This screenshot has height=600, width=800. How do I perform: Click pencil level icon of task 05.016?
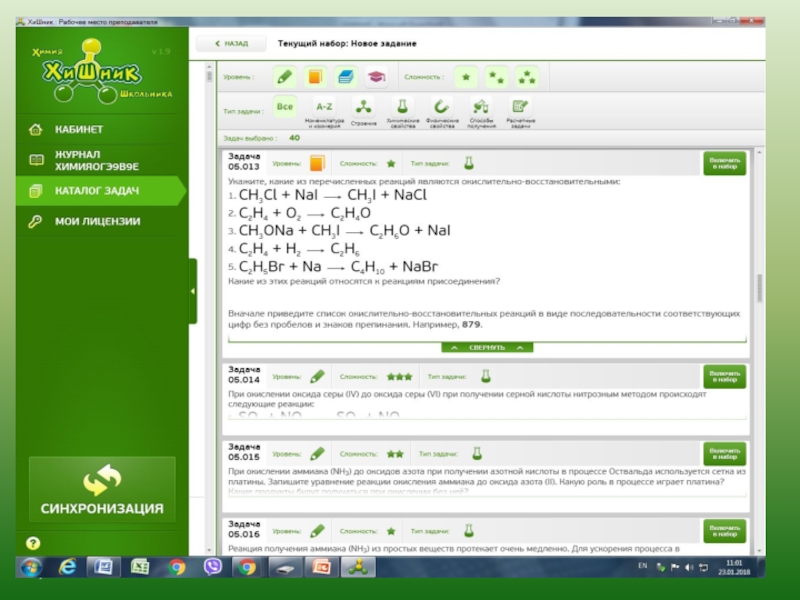tap(317, 531)
